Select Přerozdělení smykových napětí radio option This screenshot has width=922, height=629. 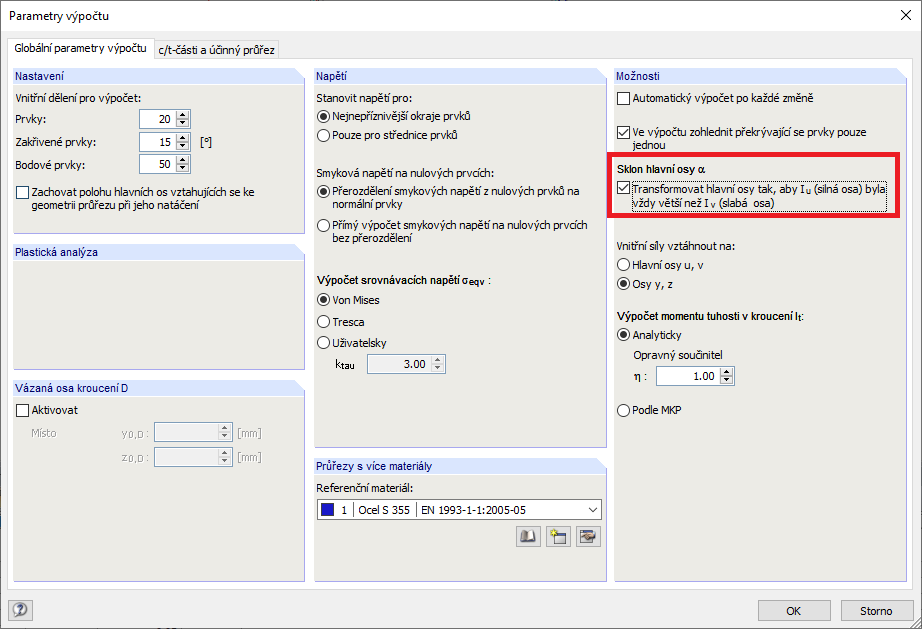coord(323,192)
